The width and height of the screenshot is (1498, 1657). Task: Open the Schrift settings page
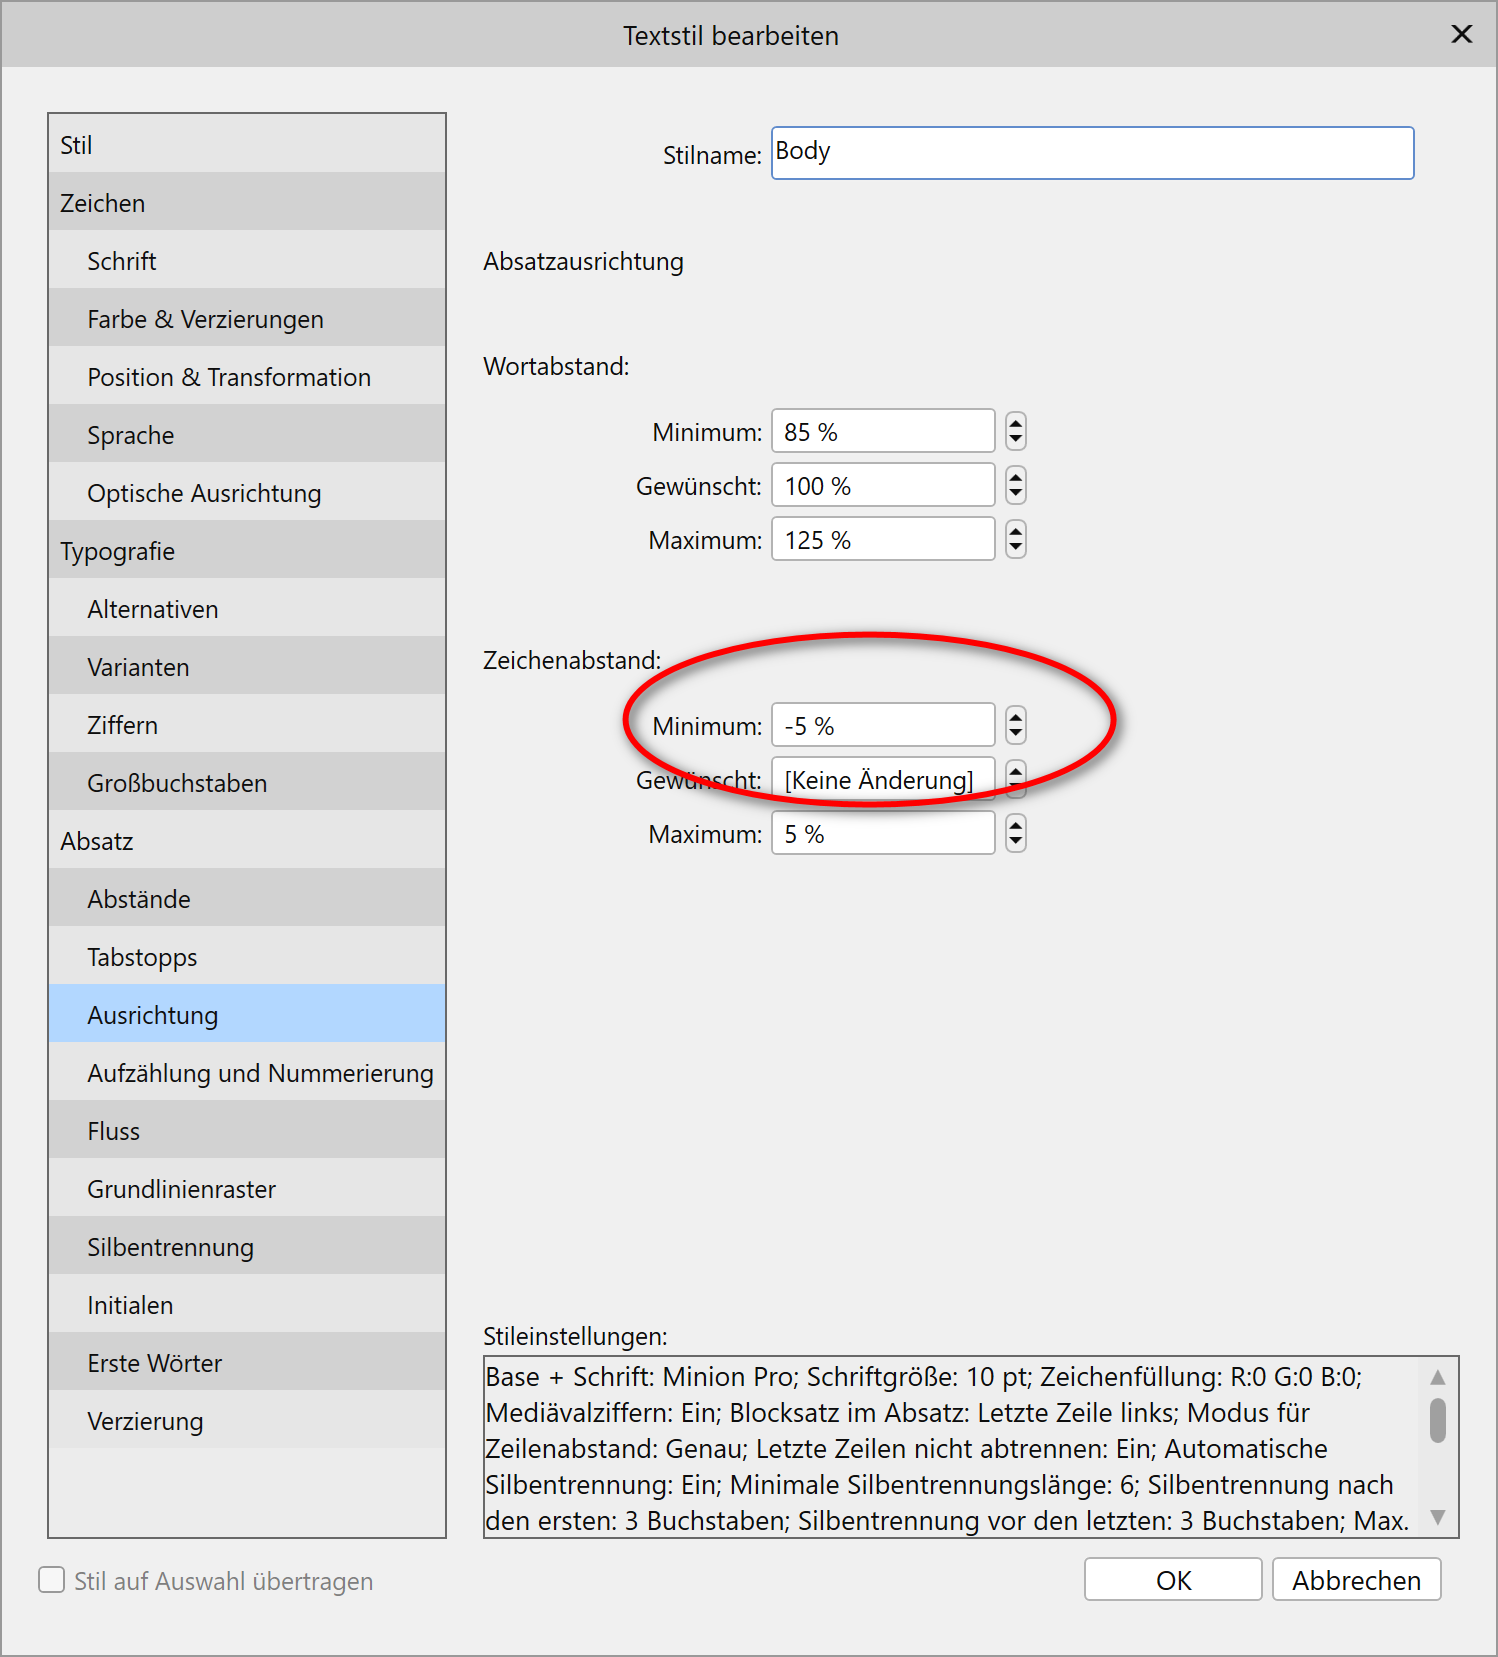247,260
